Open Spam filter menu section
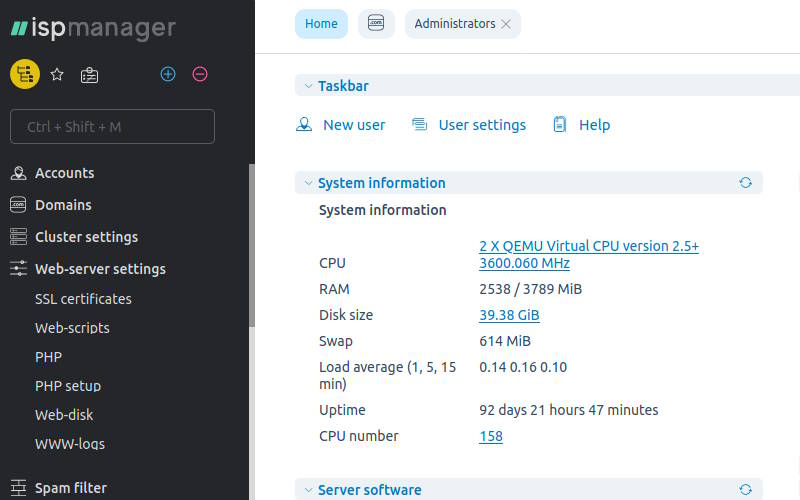The image size is (800, 500). (x=70, y=488)
